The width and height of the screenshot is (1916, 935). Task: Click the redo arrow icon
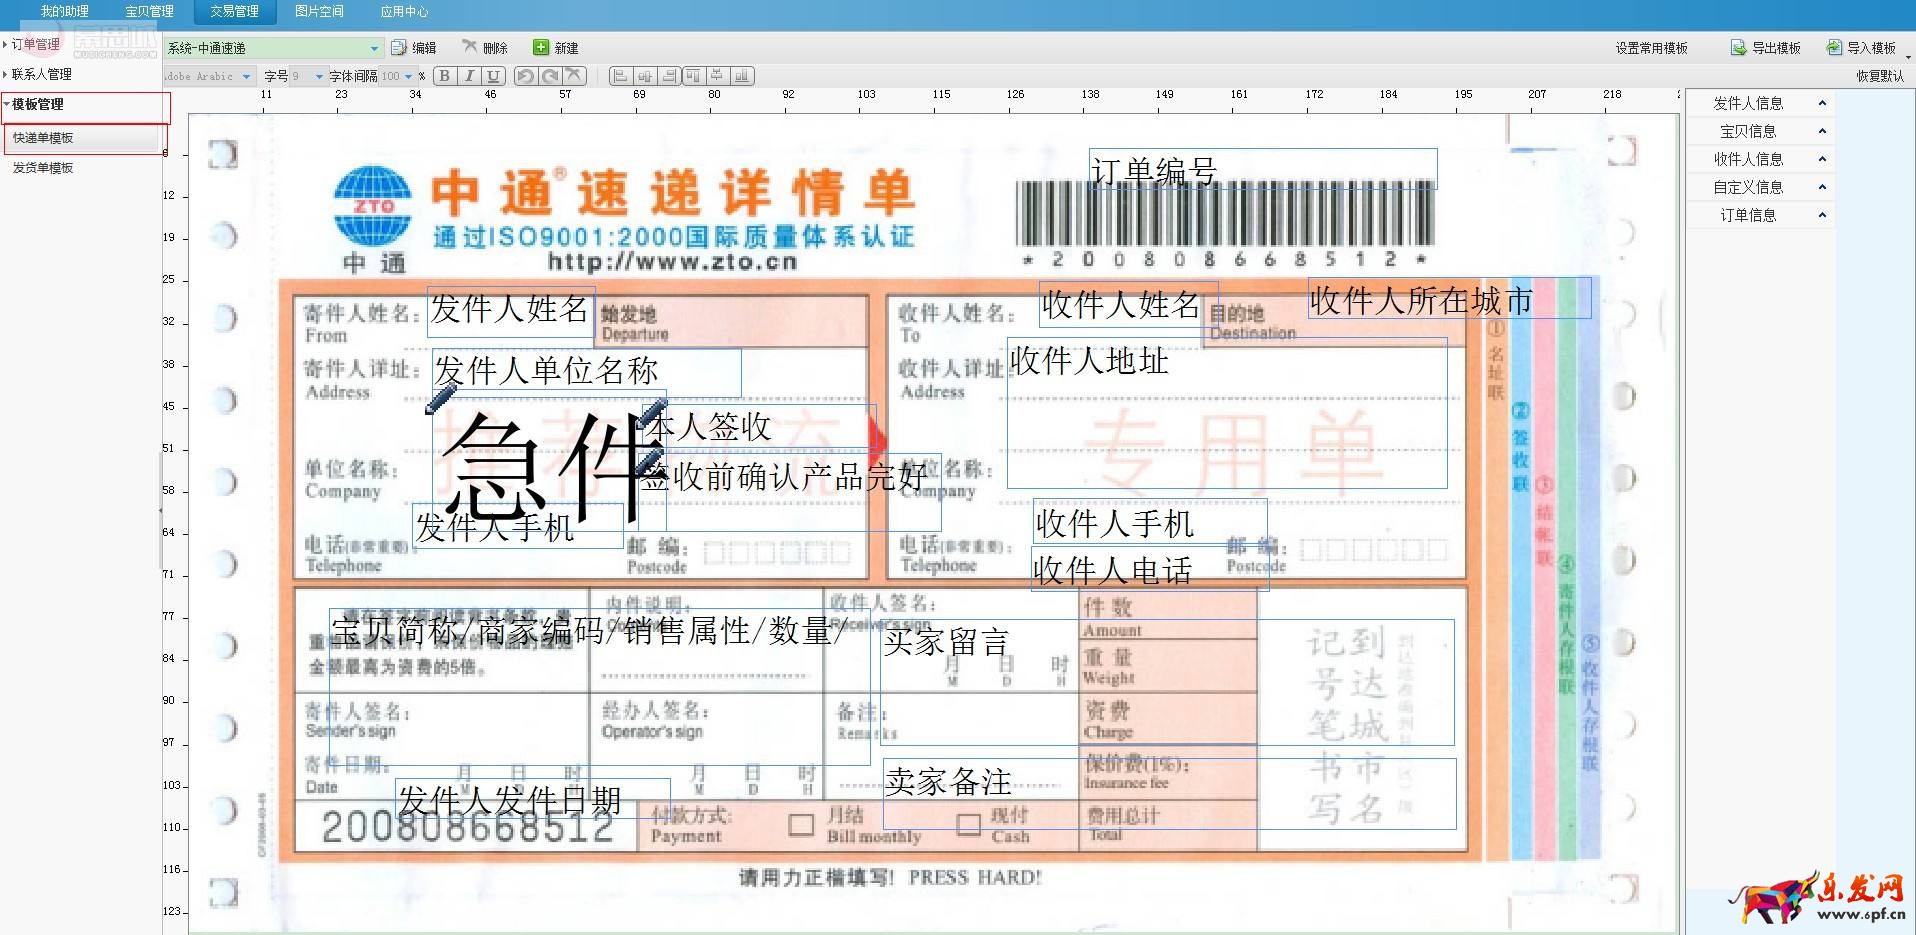pyautogui.click(x=550, y=75)
